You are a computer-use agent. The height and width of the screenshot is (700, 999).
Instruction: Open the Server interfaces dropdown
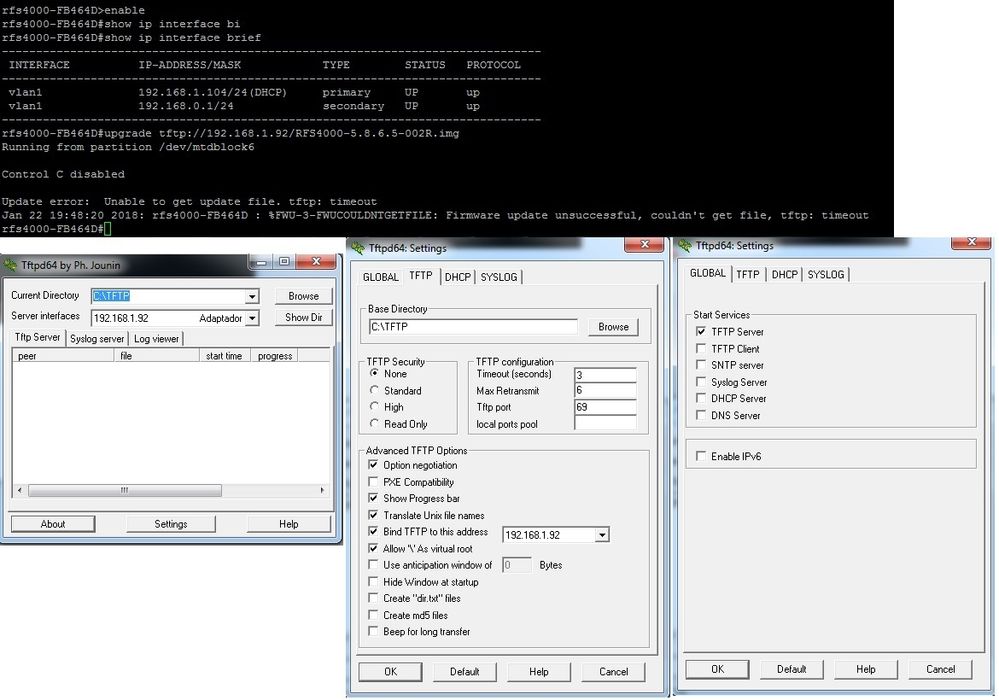(x=252, y=318)
